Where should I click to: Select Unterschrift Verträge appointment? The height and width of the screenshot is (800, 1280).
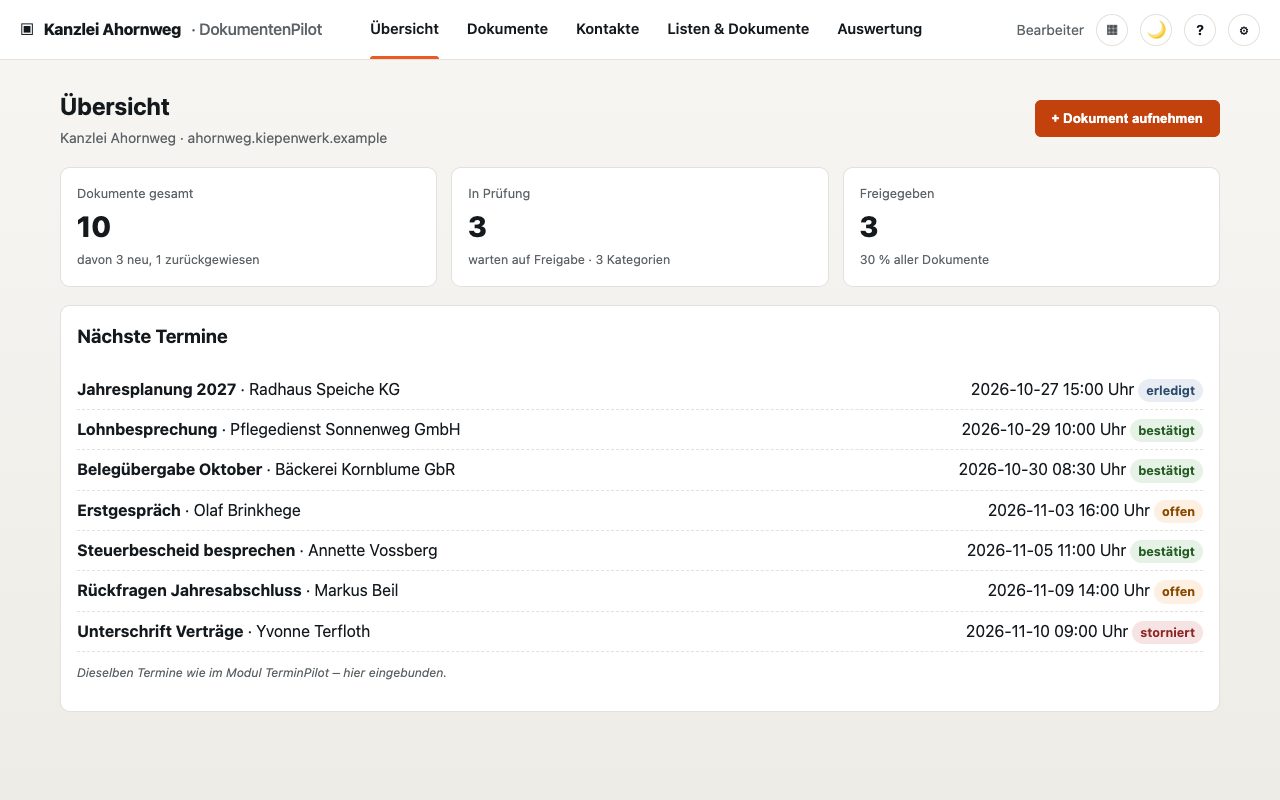point(640,632)
